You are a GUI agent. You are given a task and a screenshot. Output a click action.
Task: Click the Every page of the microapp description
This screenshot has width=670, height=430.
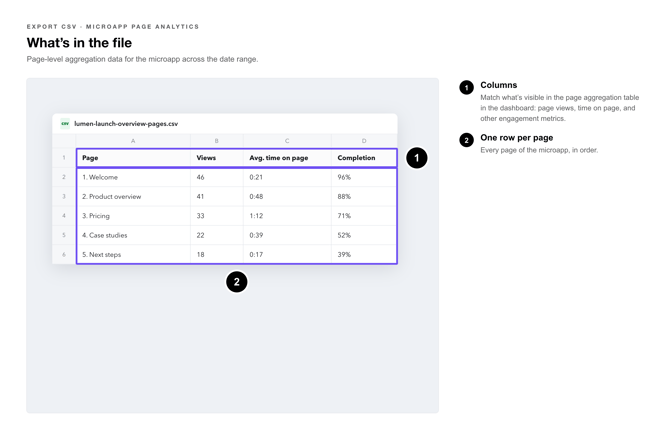point(539,150)
